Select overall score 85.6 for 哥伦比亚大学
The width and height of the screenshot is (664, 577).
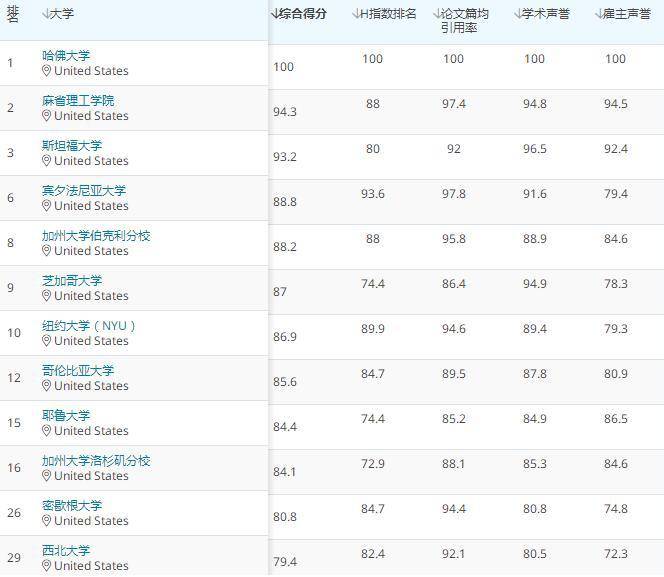point(285,382)
